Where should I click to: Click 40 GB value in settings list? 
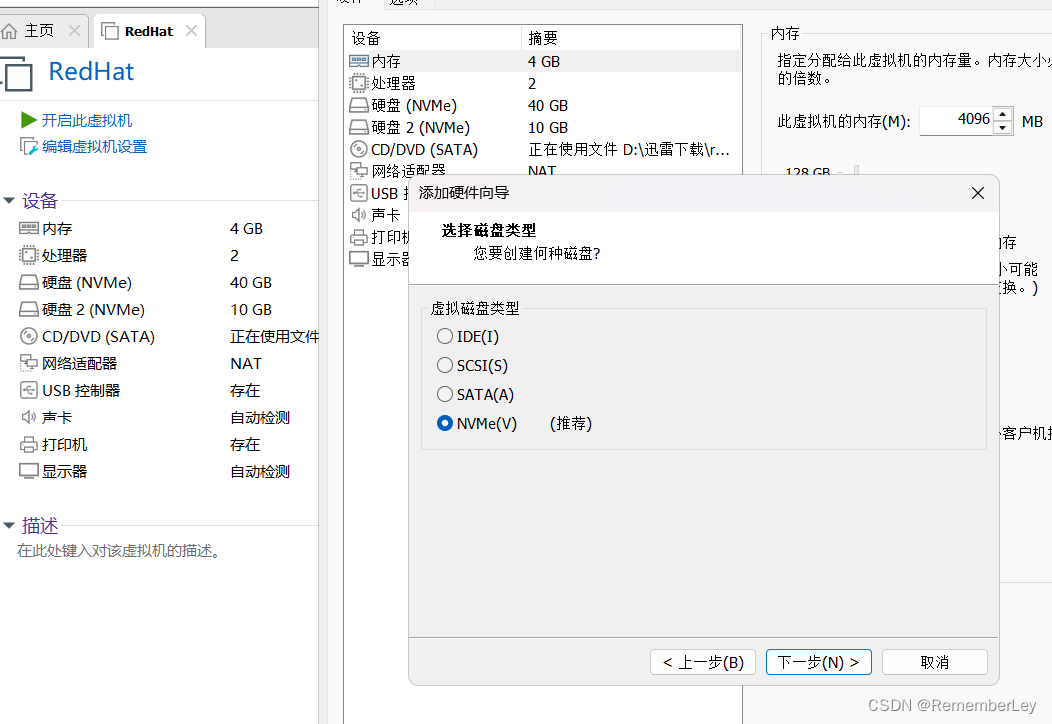coord(548,105)
